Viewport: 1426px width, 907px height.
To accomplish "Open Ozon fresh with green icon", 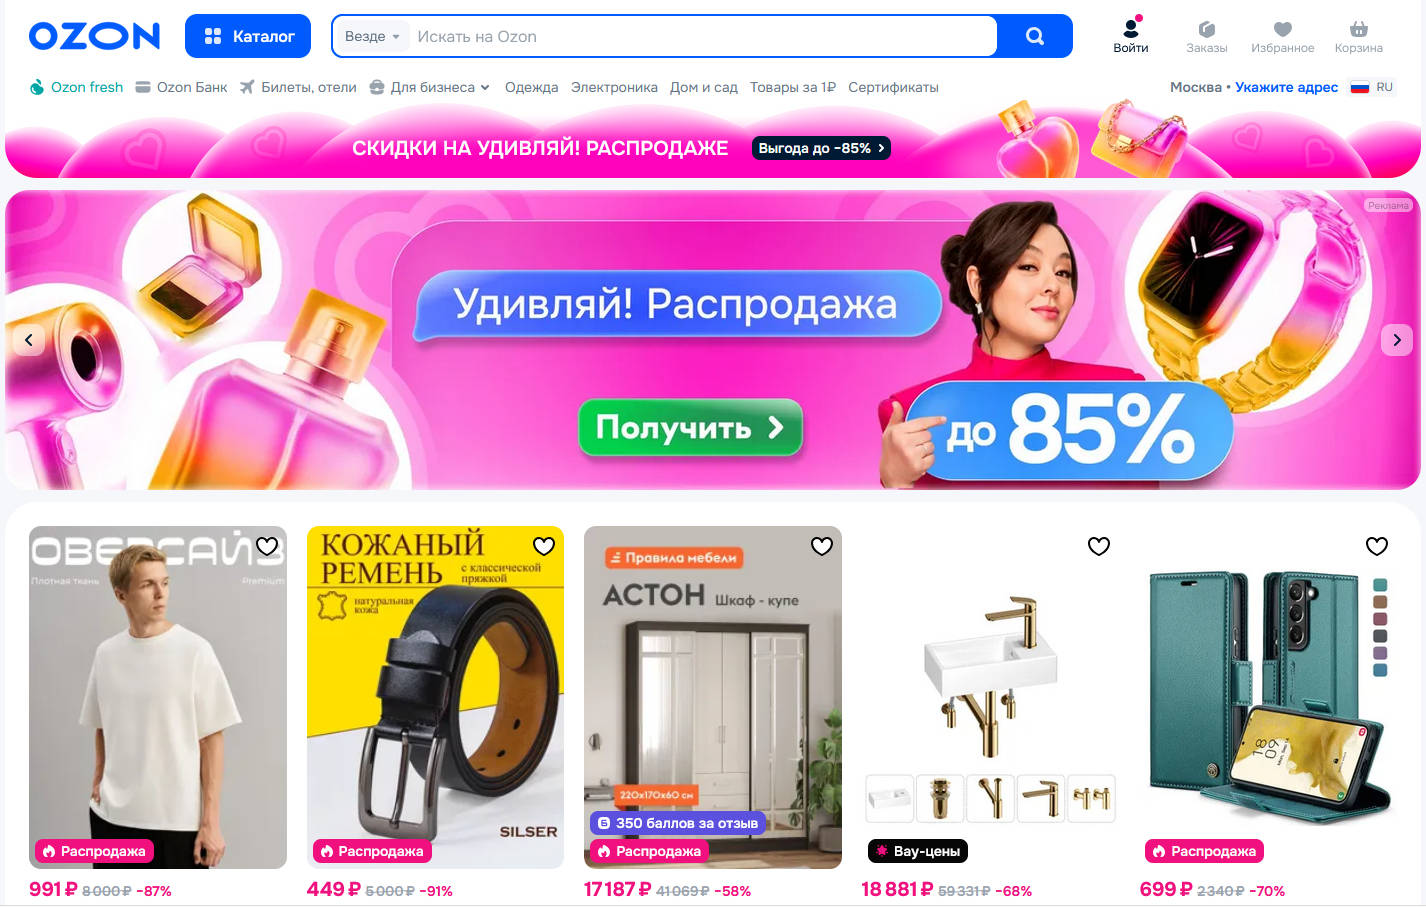I will coord(77,87).
